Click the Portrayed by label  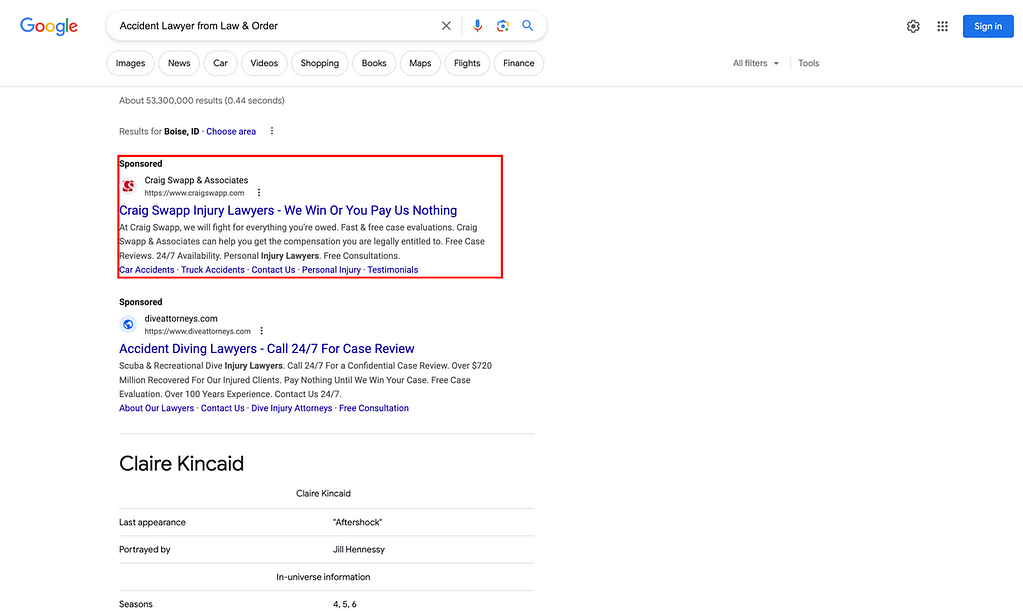(x=144, y=550)
